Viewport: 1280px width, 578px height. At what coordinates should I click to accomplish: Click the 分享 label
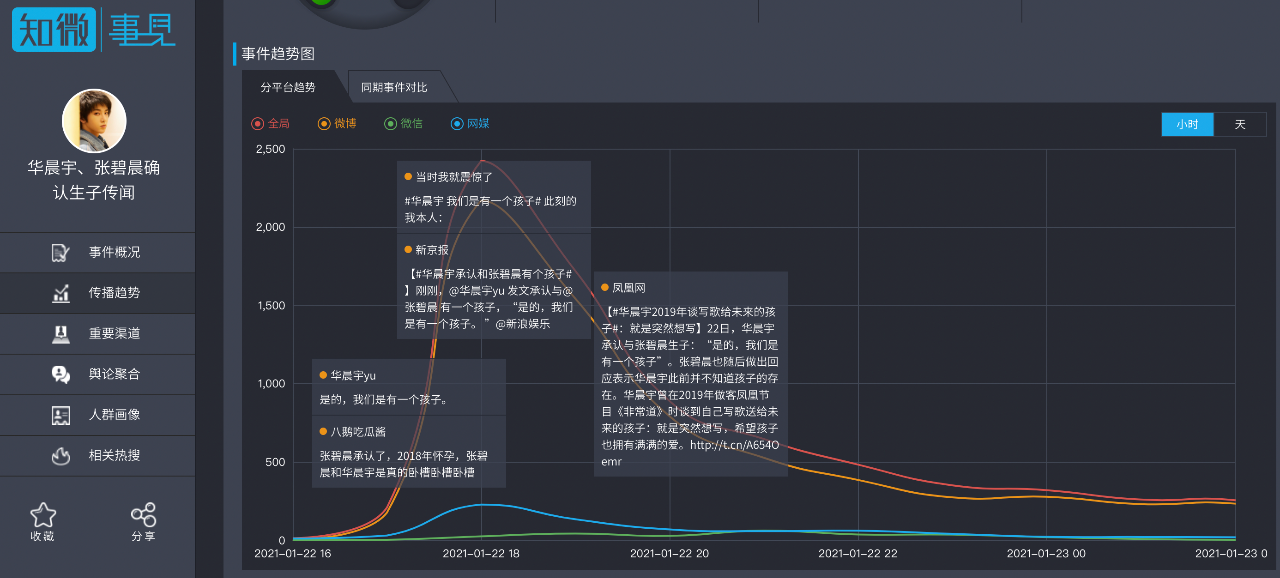click(x=144, y=537)
